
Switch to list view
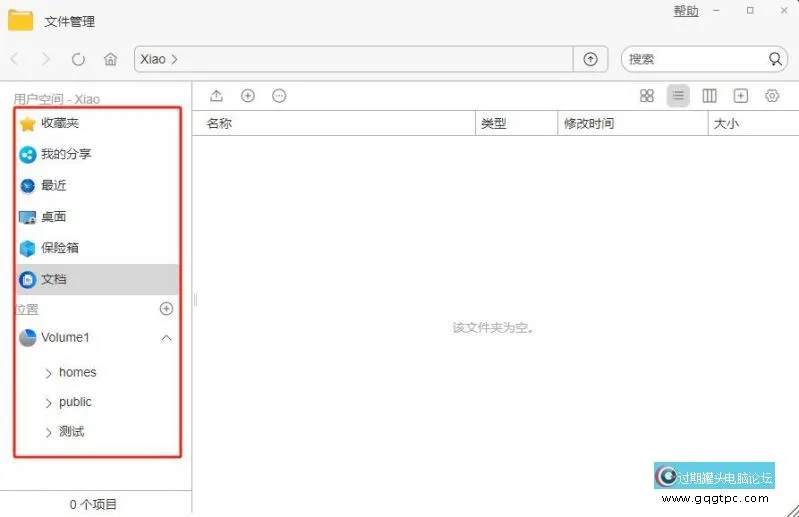(x=678, y=95)
